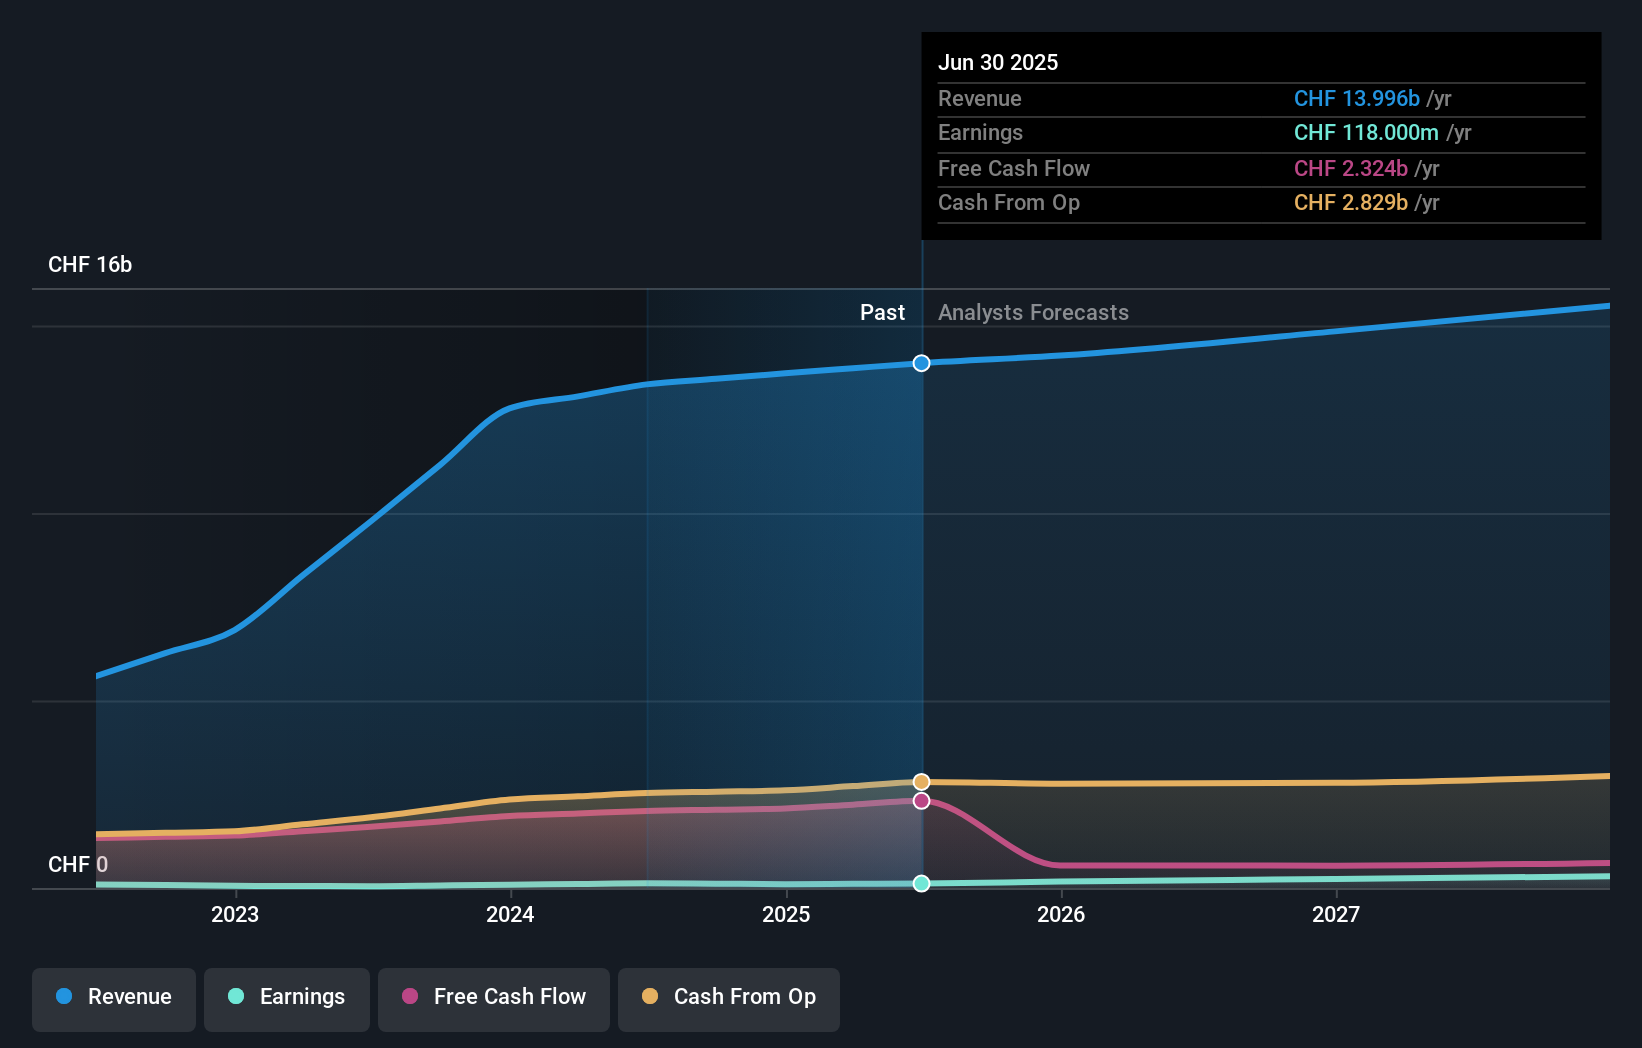Viewport: 1642px width, 1048px height.
Task: Select the teal Earnings marker on the chart
Action: 921,883
